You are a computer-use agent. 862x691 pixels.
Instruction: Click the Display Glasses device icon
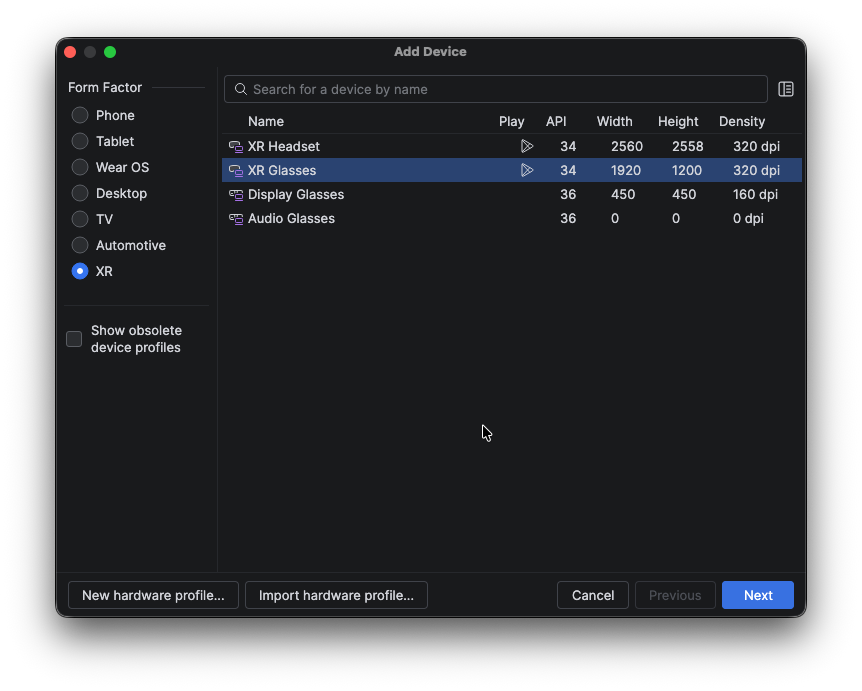point(236,195)
